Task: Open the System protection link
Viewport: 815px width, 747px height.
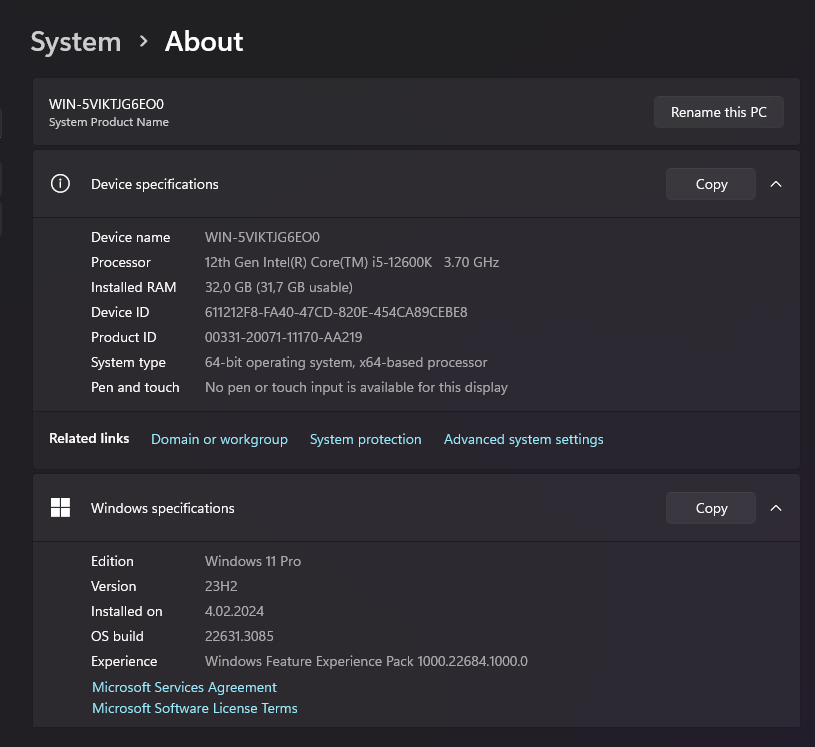Action: pos(365,439)
